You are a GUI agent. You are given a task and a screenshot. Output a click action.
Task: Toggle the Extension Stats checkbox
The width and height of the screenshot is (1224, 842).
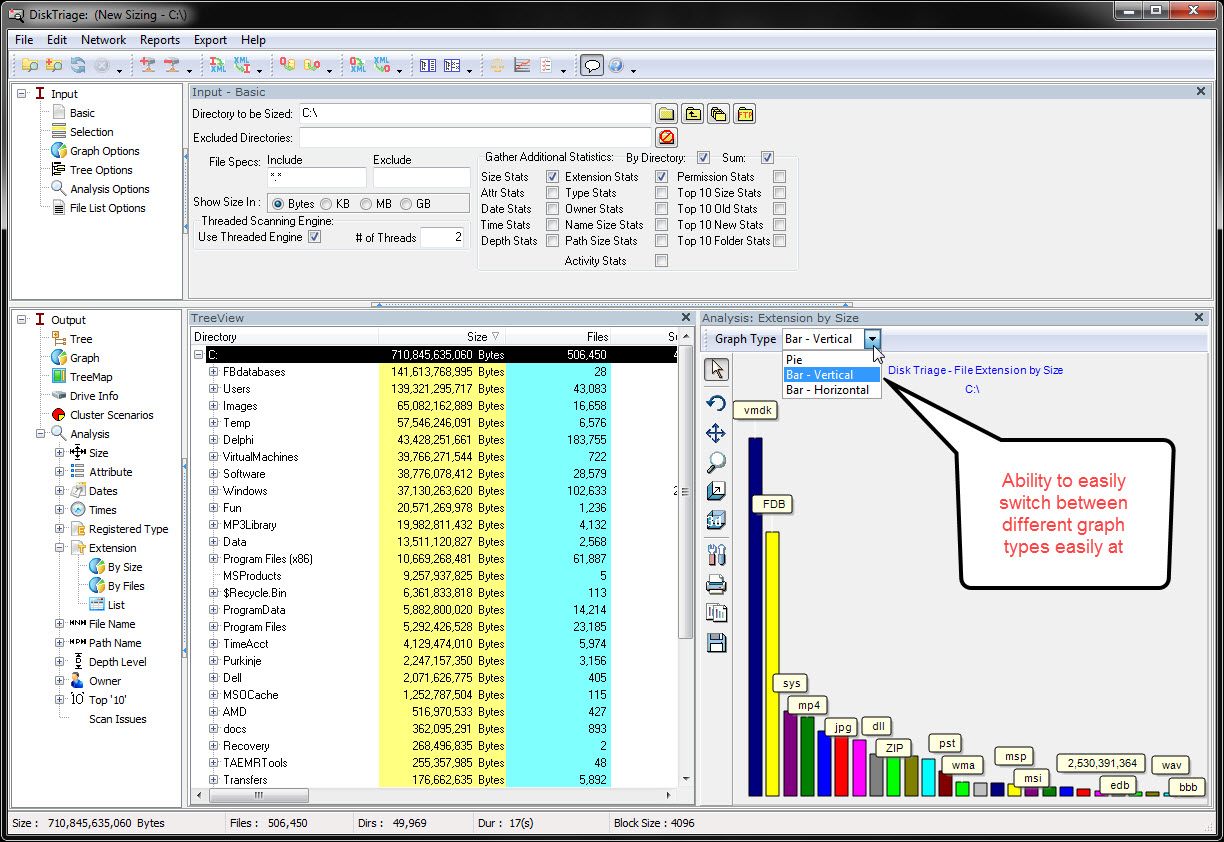[x=661, y=177]
